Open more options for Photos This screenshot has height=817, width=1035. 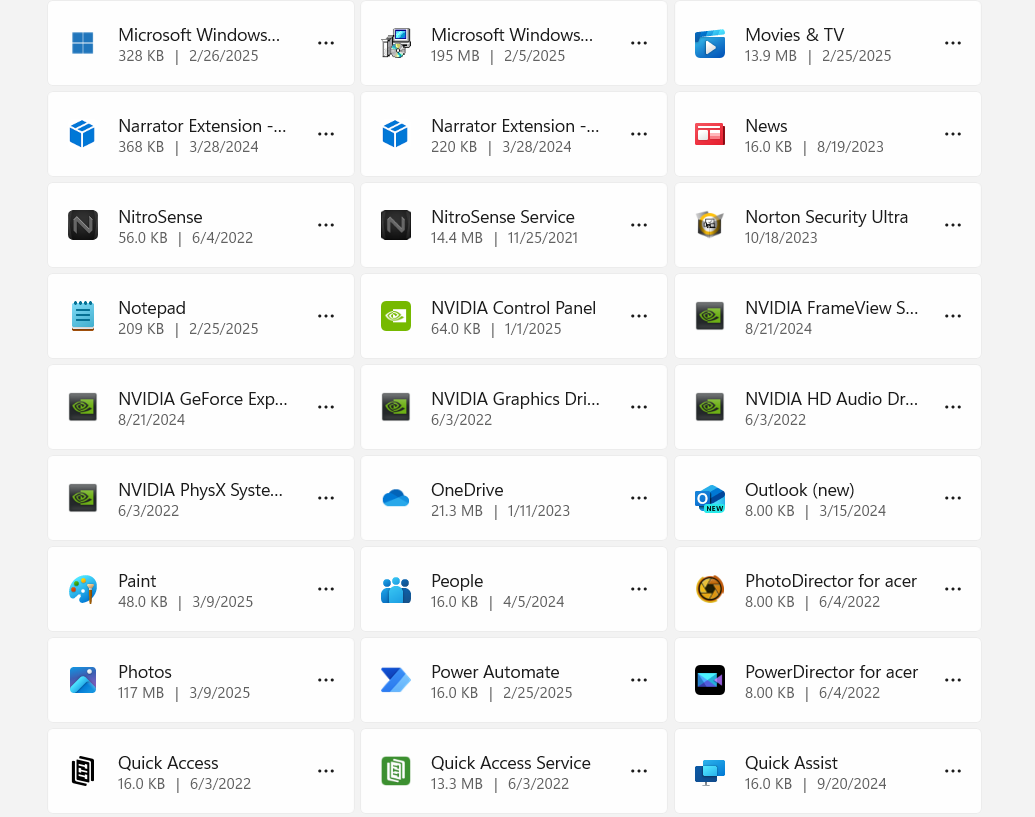tap(325, 680)
